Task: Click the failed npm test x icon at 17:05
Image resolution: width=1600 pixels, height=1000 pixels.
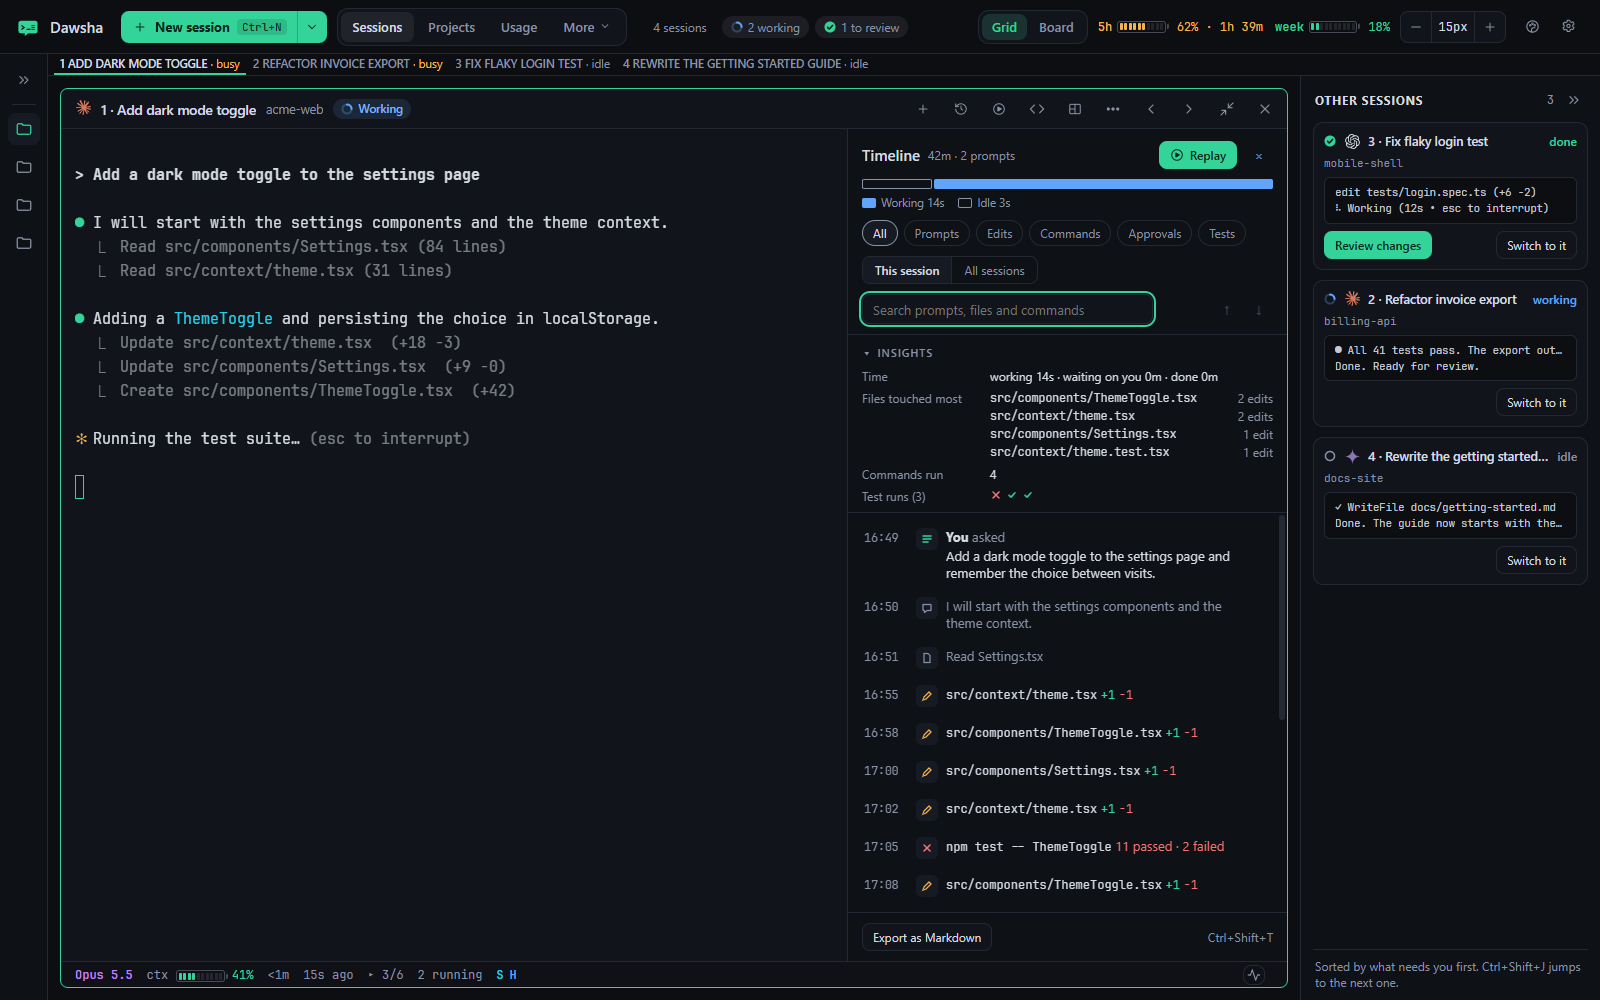Action: coord(927,847)
